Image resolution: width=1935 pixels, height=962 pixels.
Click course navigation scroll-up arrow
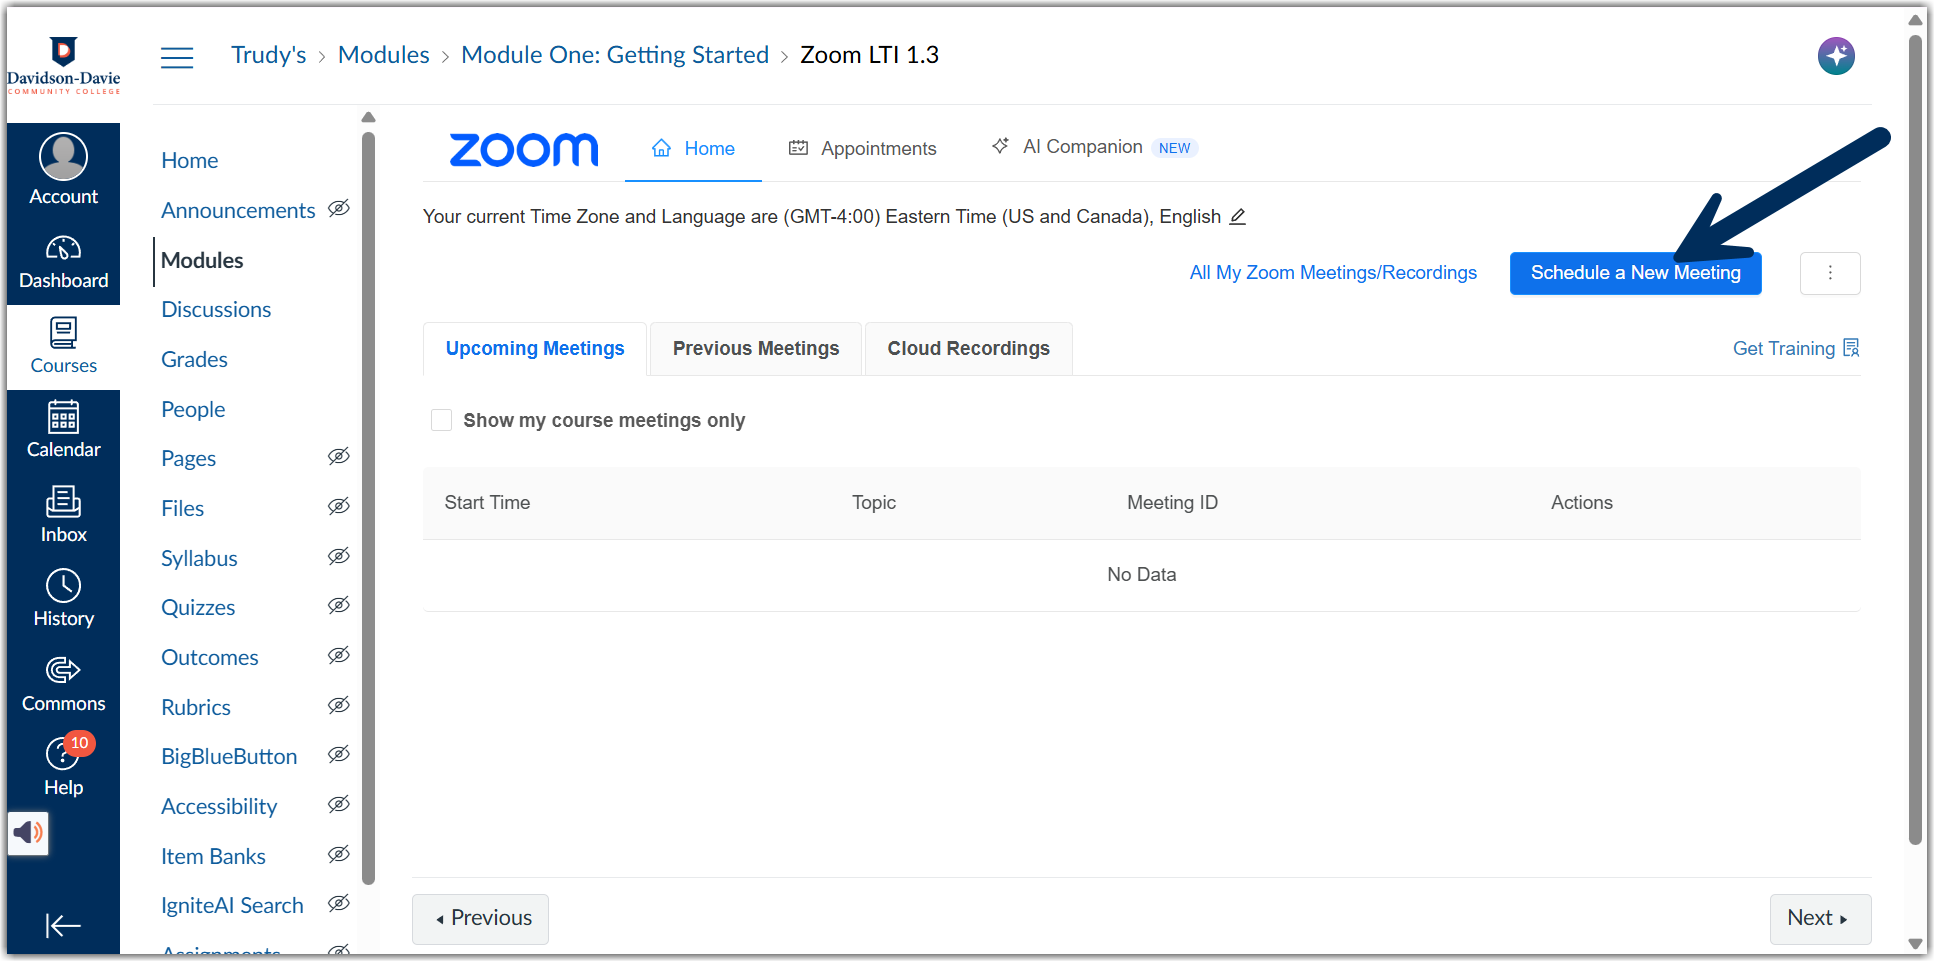coord(368,117)
